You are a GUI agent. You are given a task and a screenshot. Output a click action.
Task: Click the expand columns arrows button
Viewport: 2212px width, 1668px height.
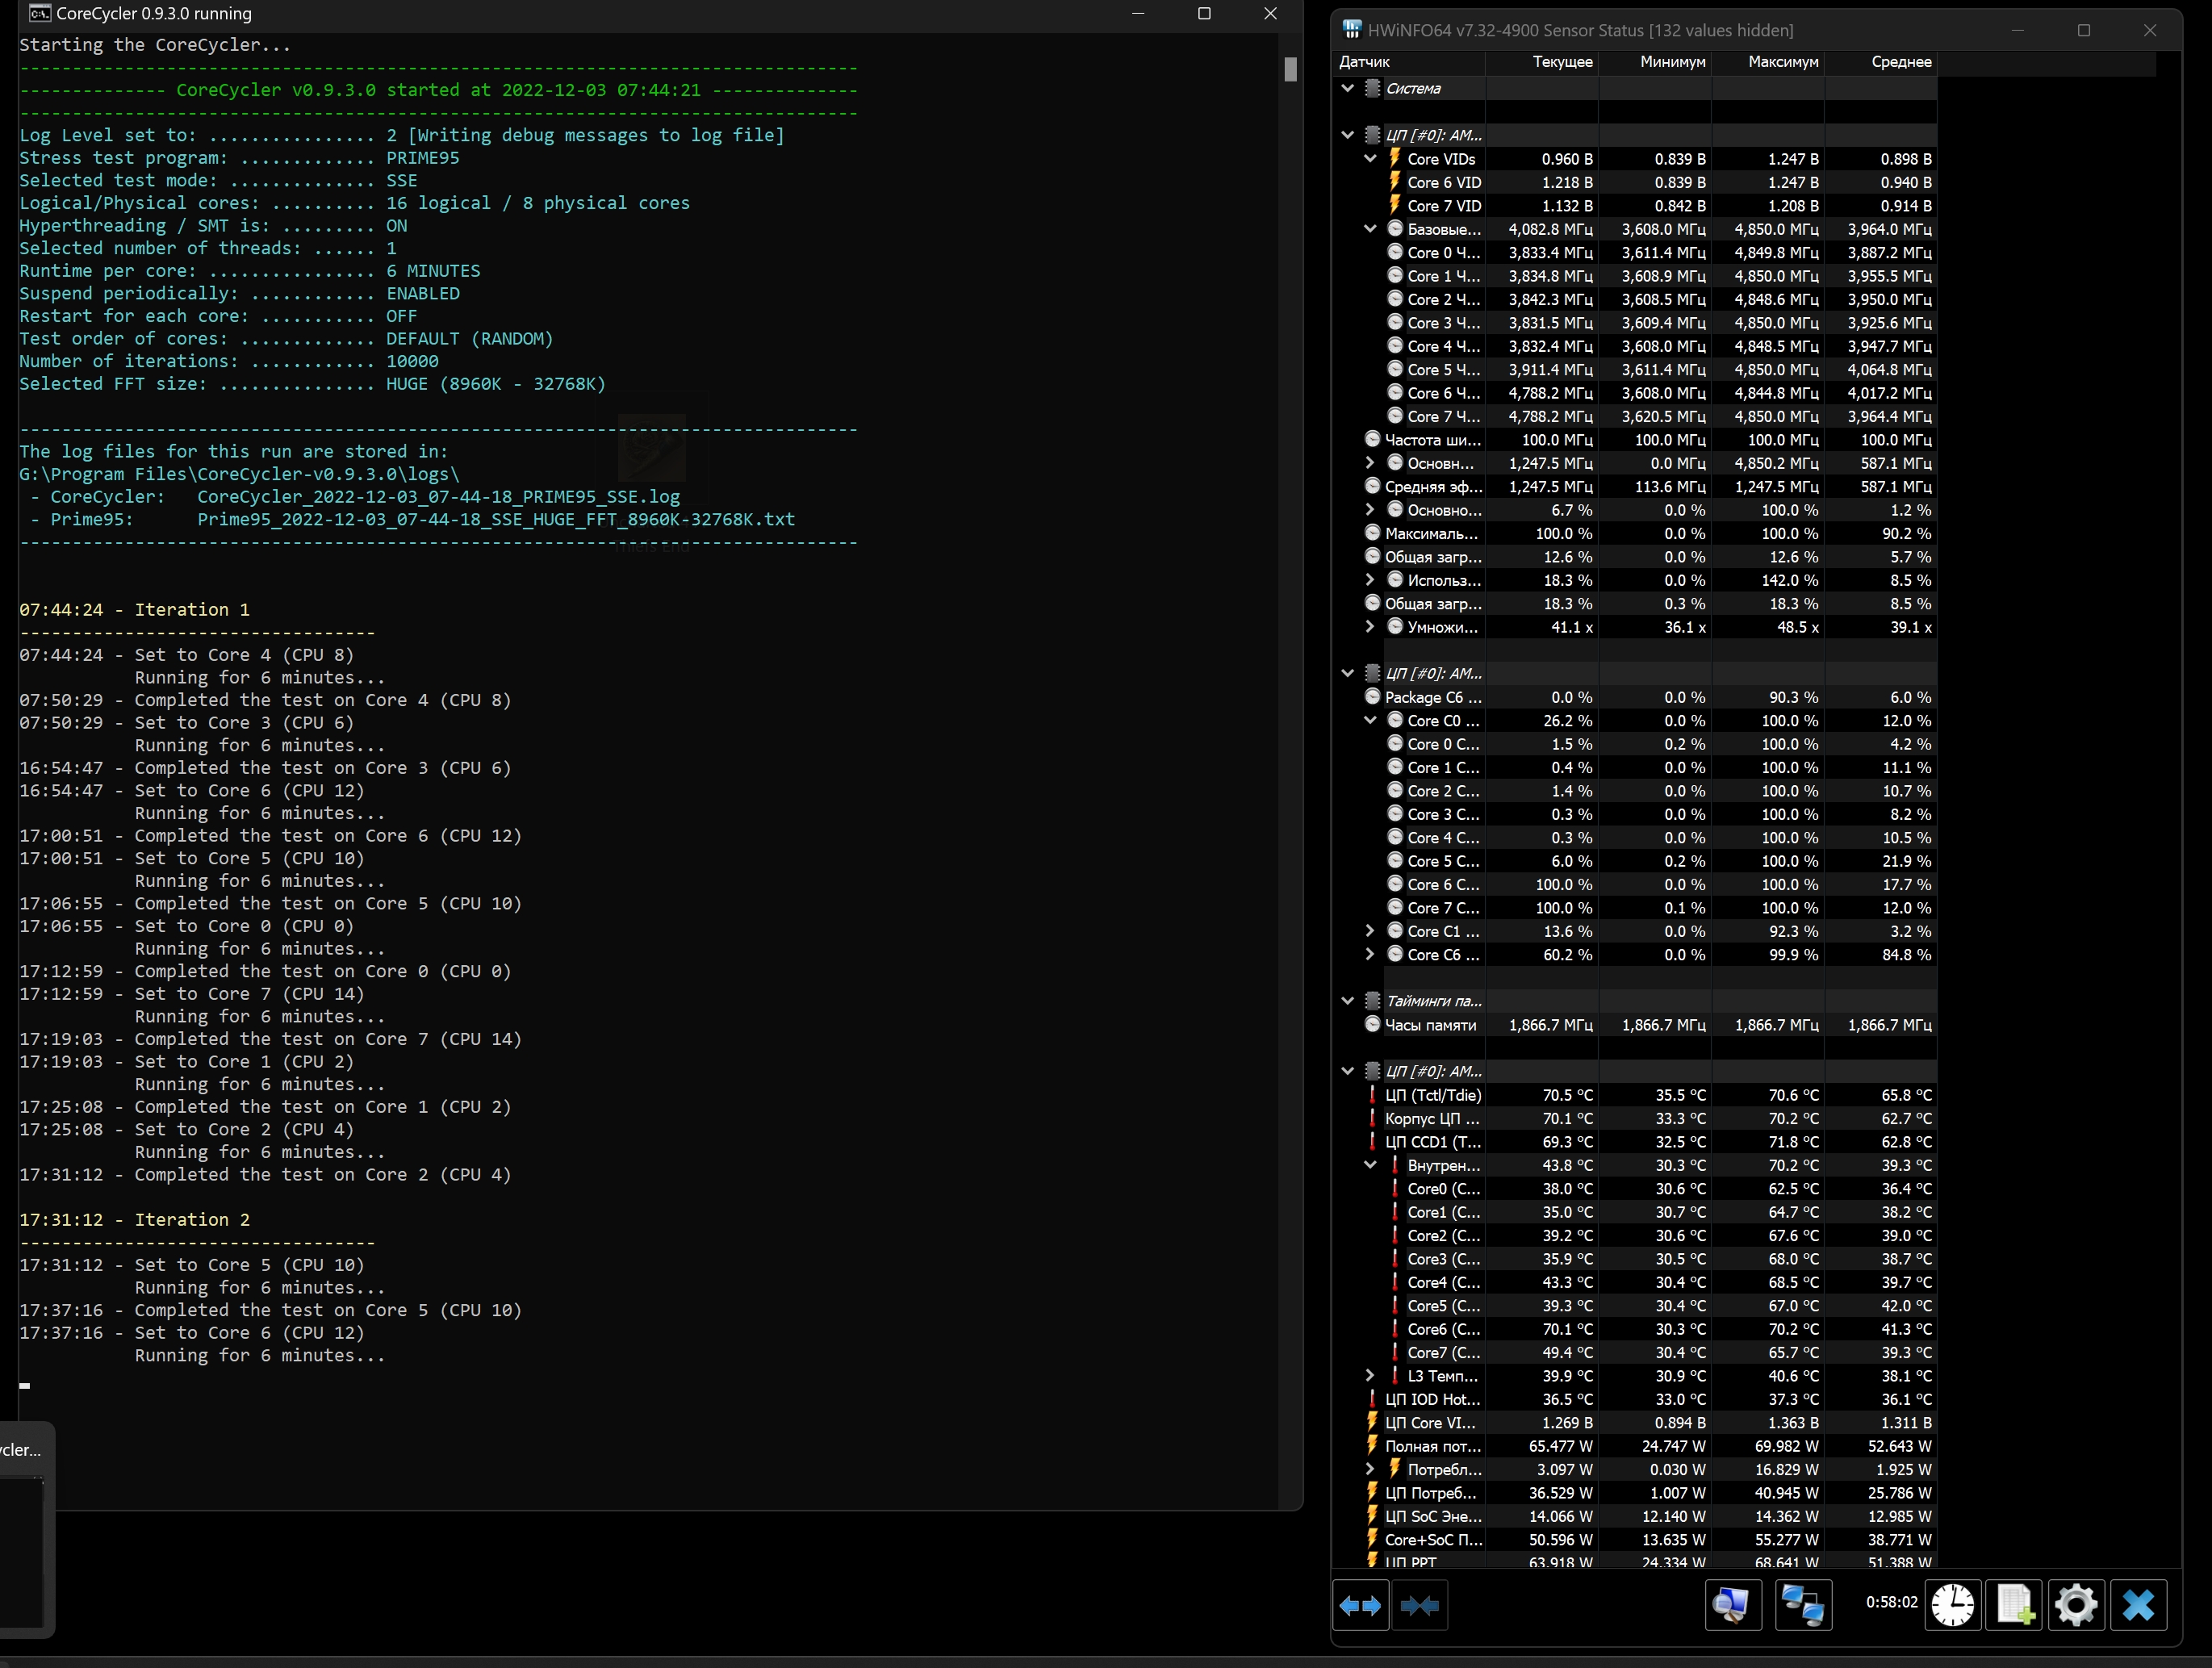1360,1606
